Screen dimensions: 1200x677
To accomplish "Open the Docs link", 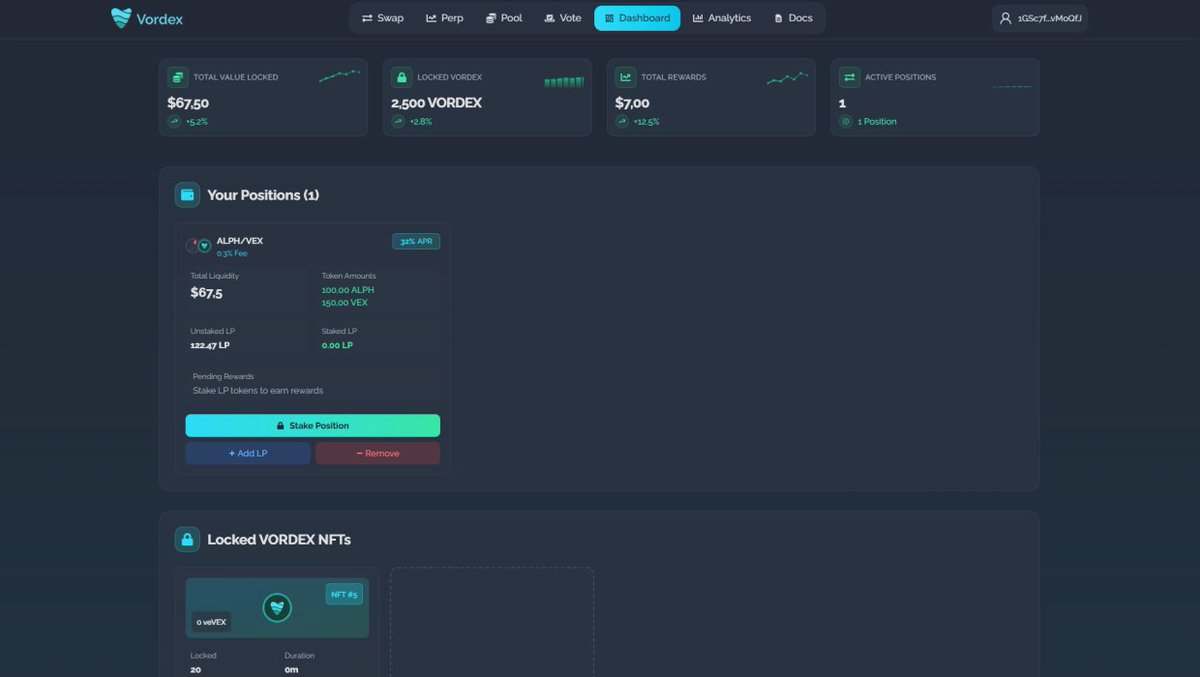I will click(793, 18).
